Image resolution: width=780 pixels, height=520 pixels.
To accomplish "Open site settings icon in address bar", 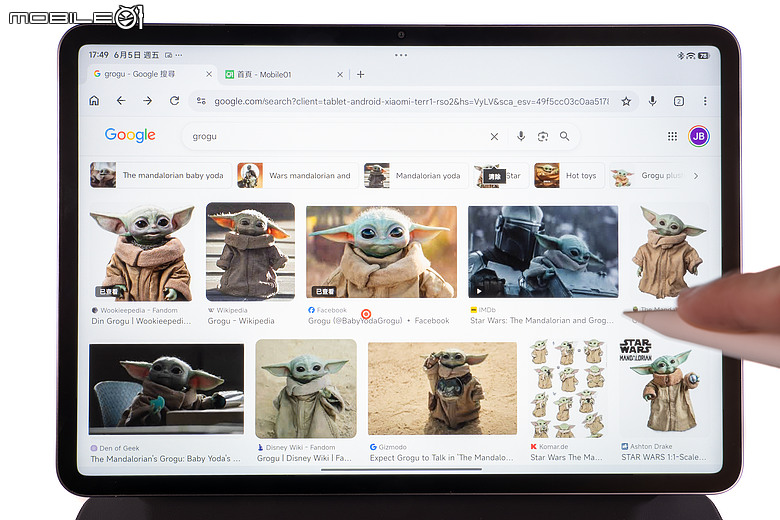I will [201, 101].
